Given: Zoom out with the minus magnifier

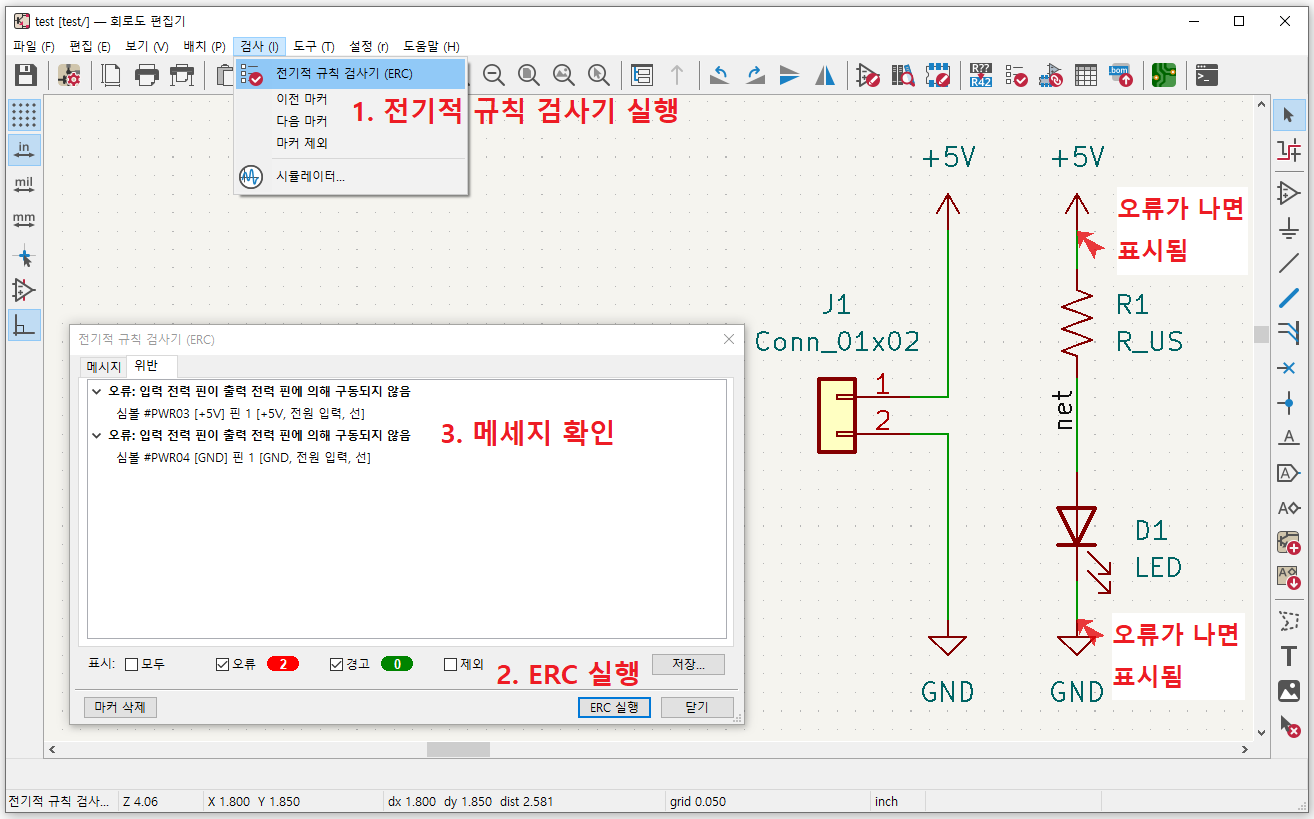Looking at the screenshot, I should coord(494,75).
